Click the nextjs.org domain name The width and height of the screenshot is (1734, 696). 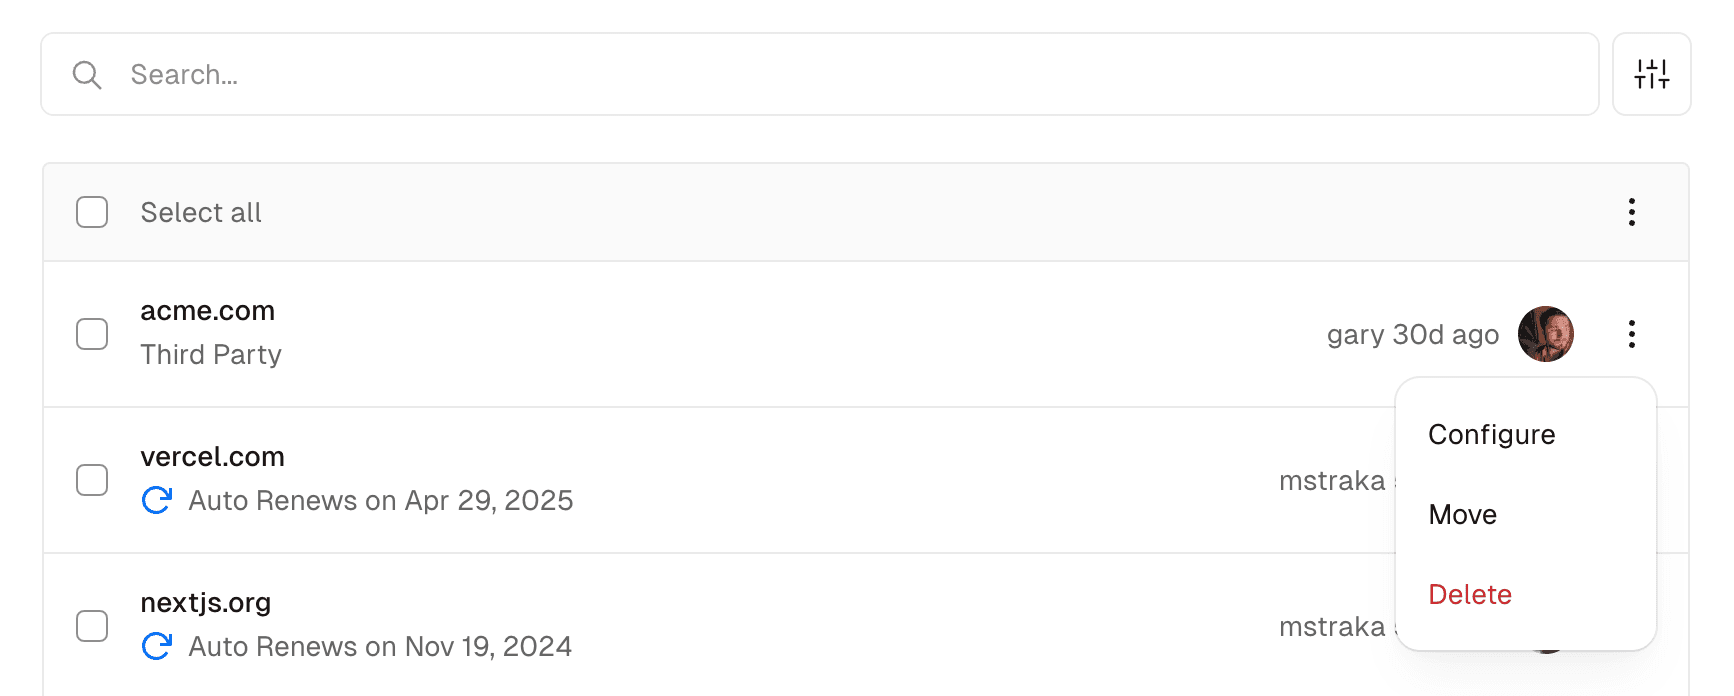(205, 603)
